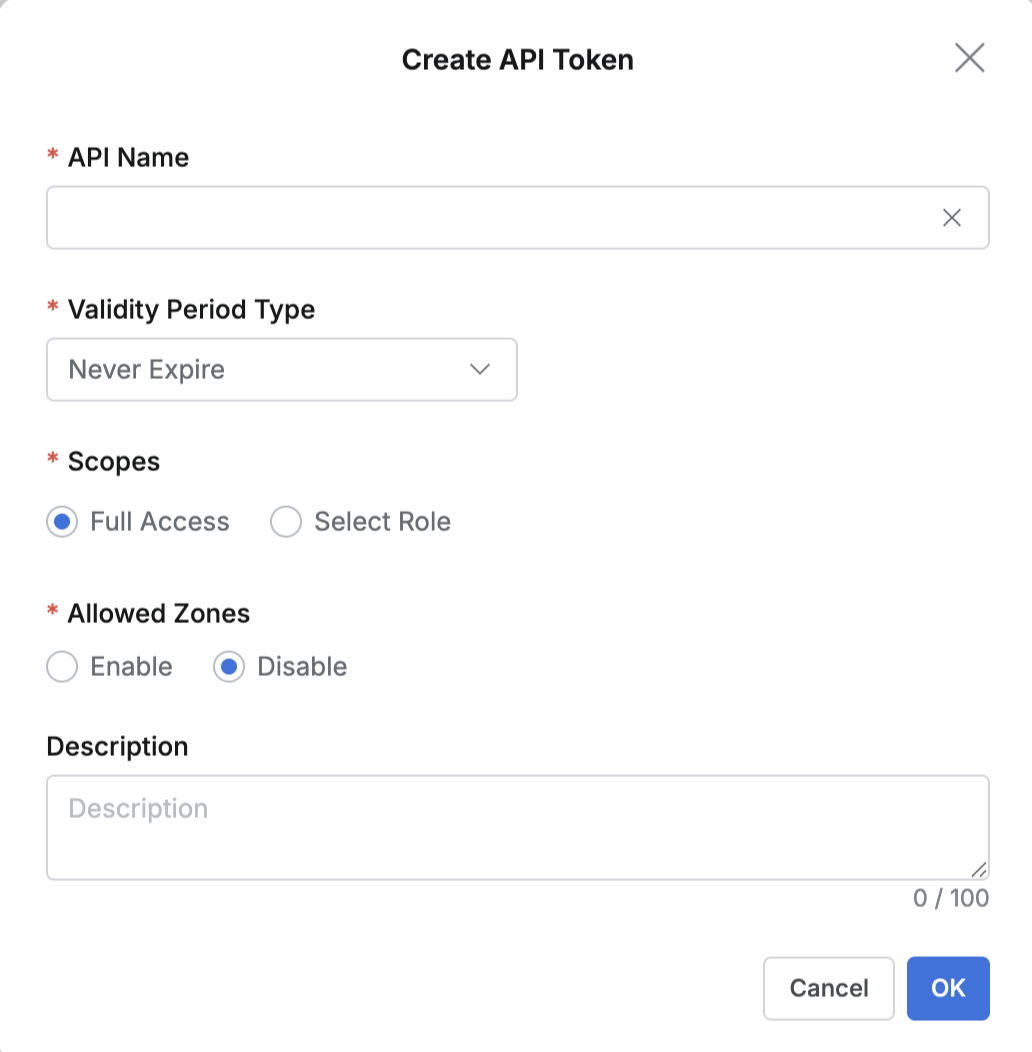Close the Create API Token dialog
The image size is (1032, 1052).
pyautogui.click(x=970, y=58)
